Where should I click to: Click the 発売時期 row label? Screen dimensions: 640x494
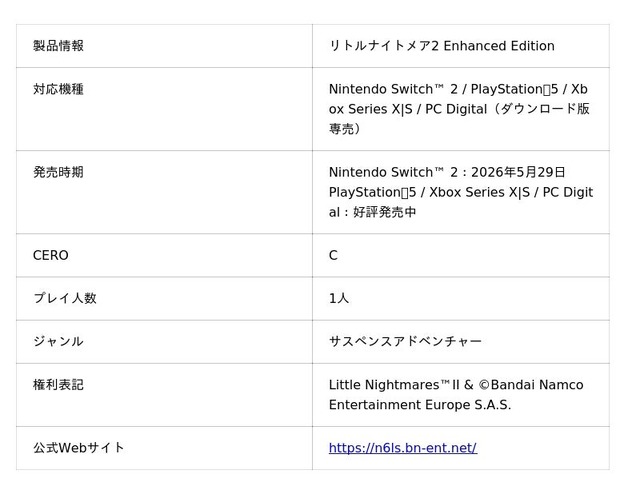[58, 172]
